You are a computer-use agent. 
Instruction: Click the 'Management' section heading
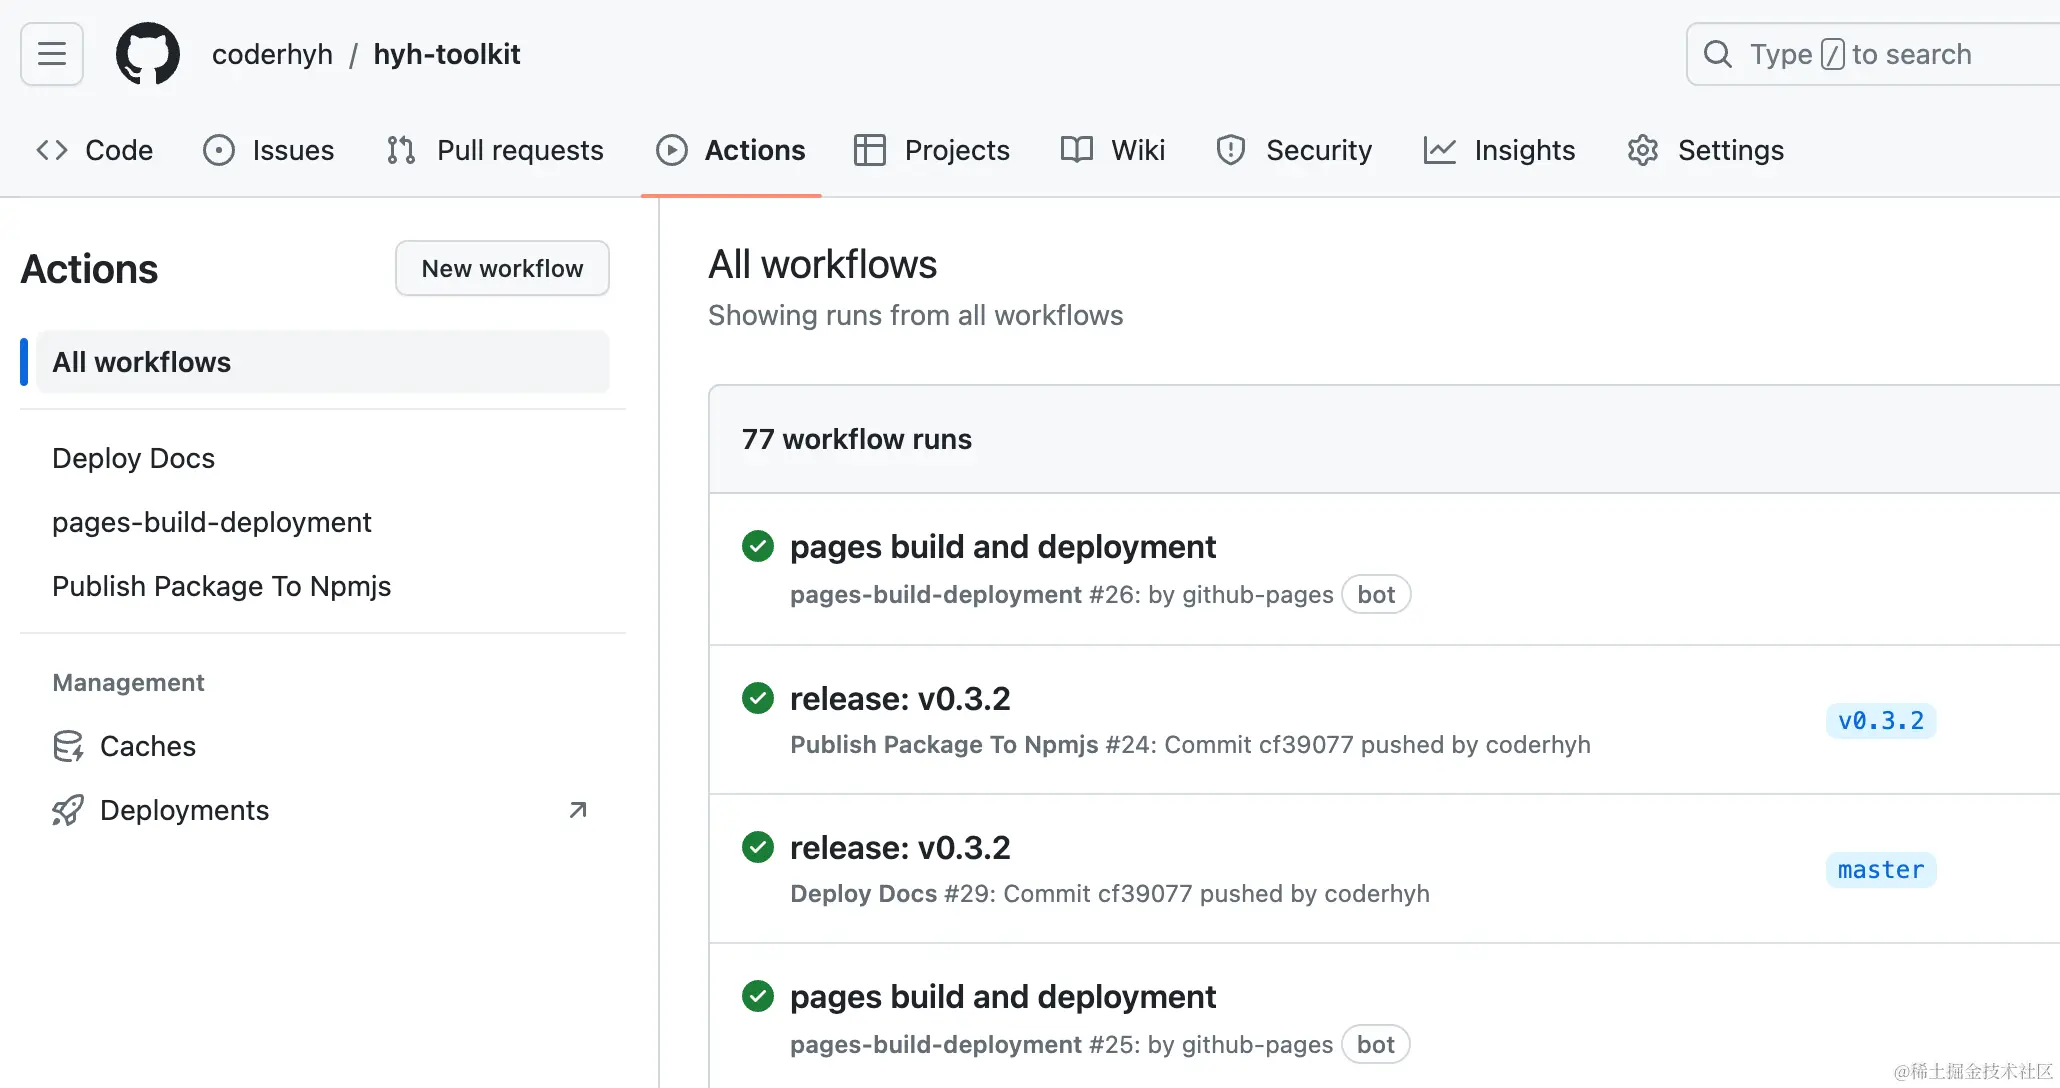coord(128,683)
